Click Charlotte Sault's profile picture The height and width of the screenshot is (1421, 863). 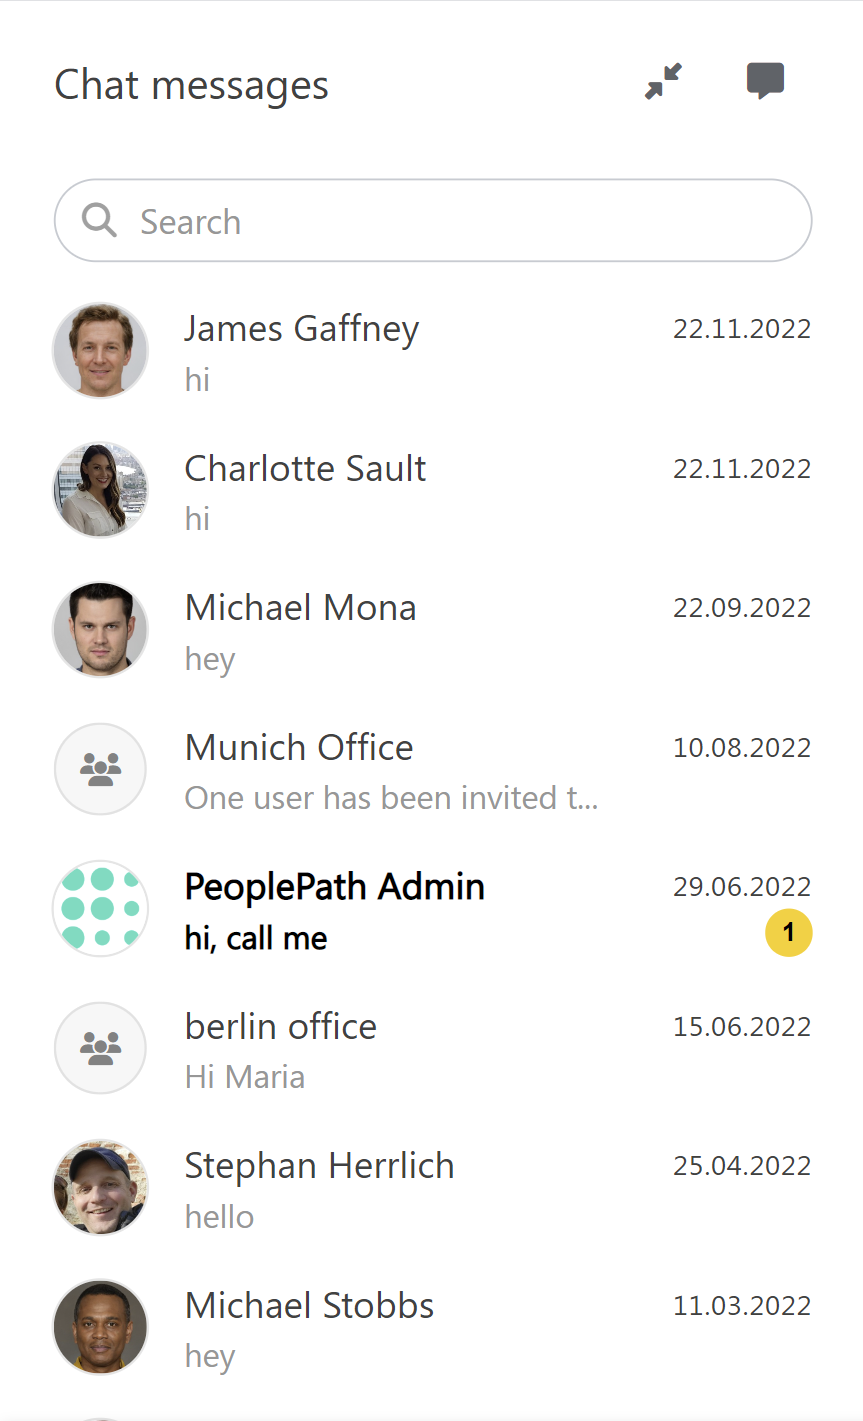[x=100, y=489]
